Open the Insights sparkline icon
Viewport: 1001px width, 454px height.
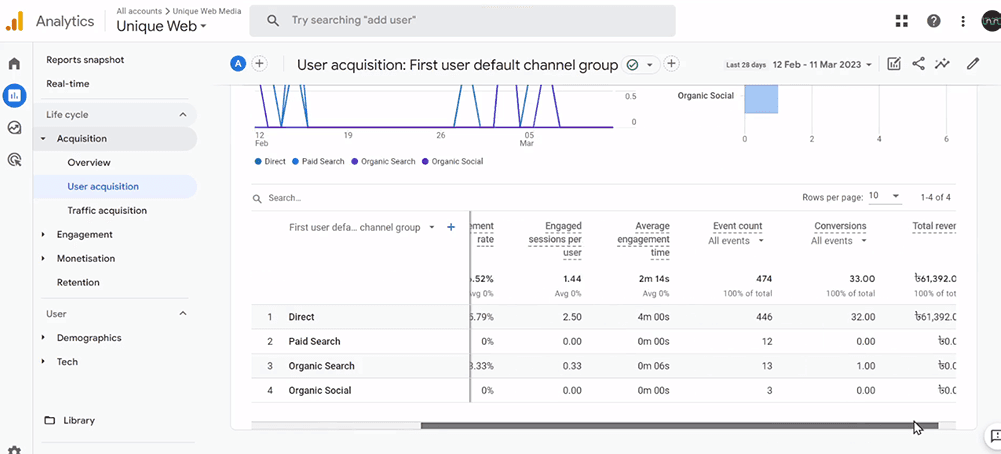[942, 64]
